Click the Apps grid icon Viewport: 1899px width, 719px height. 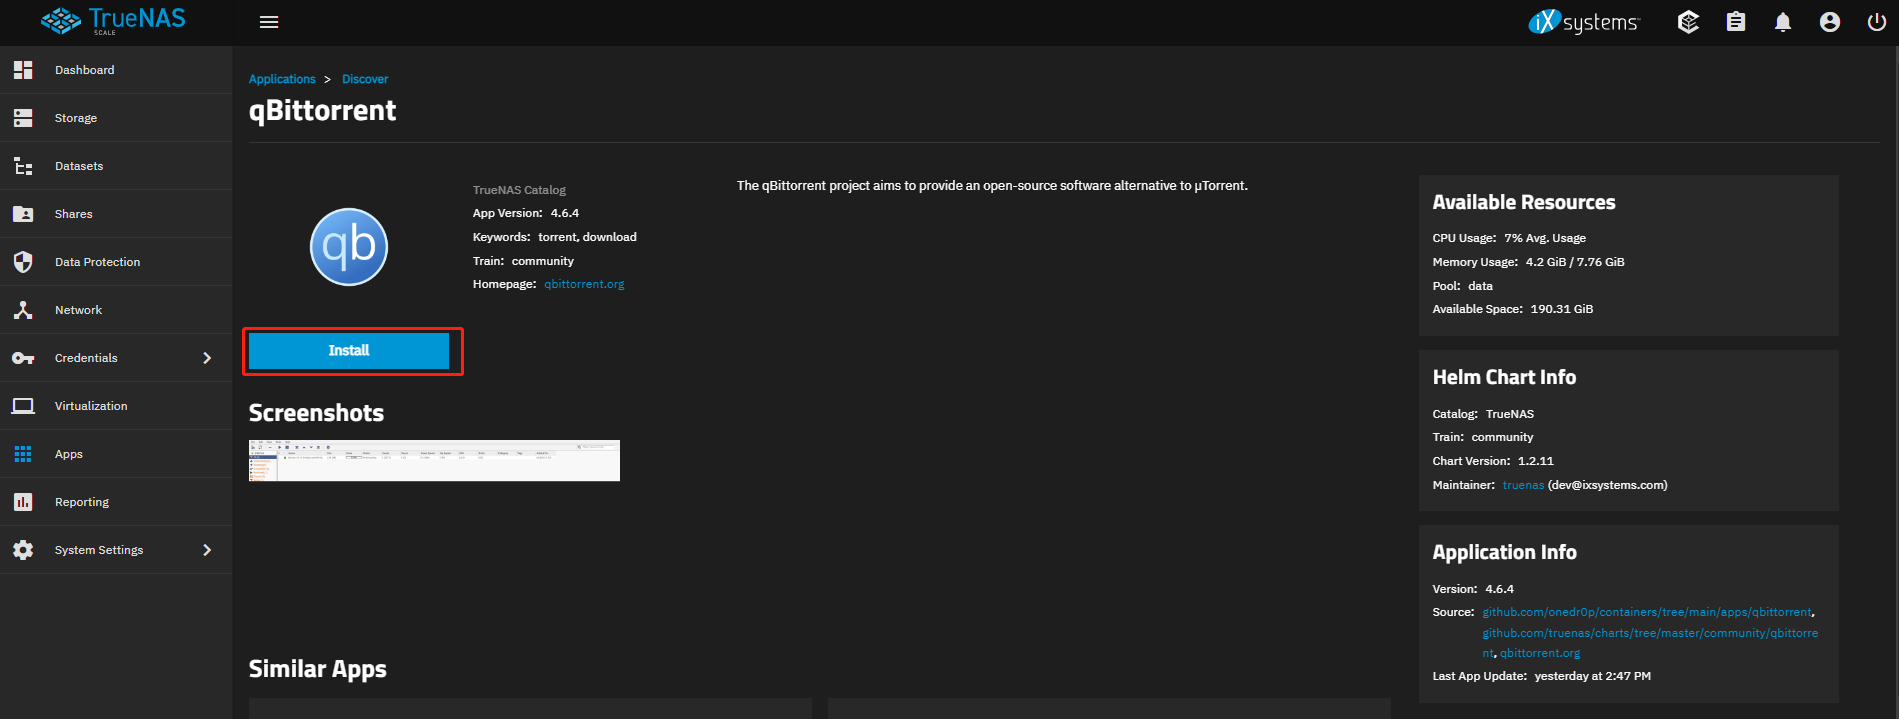[x=23, y=454]
